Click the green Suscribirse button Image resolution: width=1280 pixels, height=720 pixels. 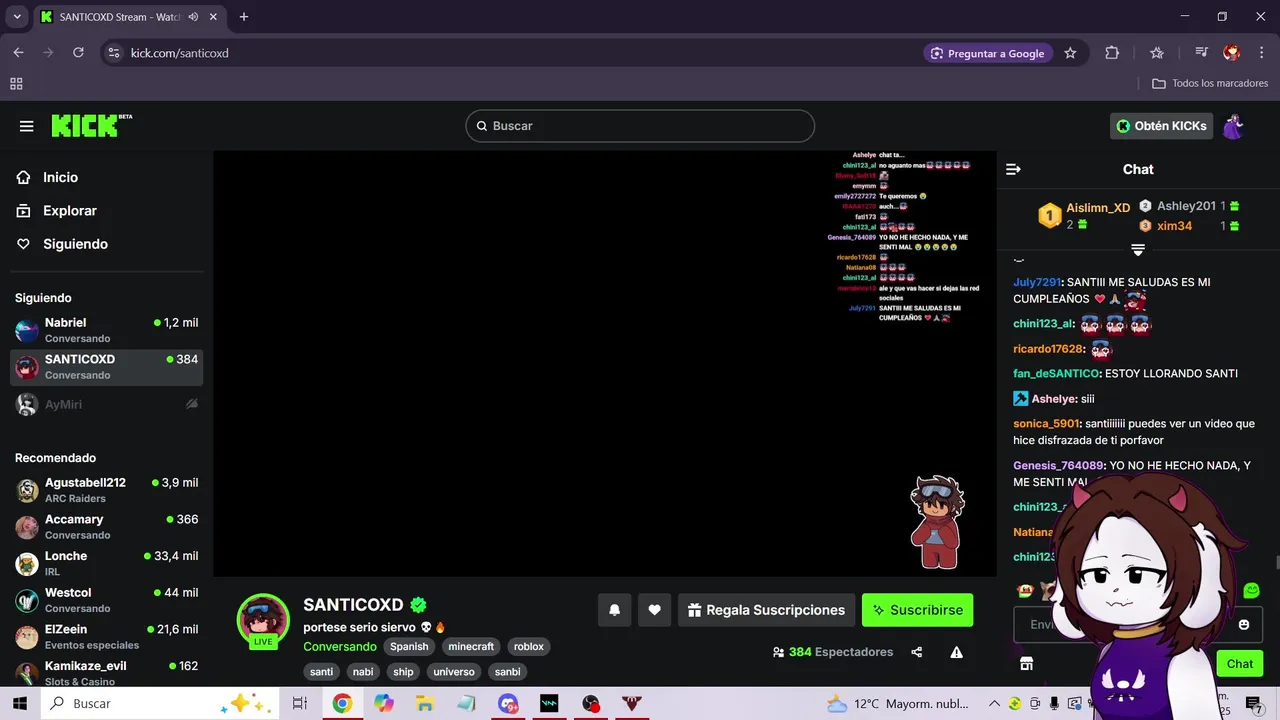tap(917, 610)
